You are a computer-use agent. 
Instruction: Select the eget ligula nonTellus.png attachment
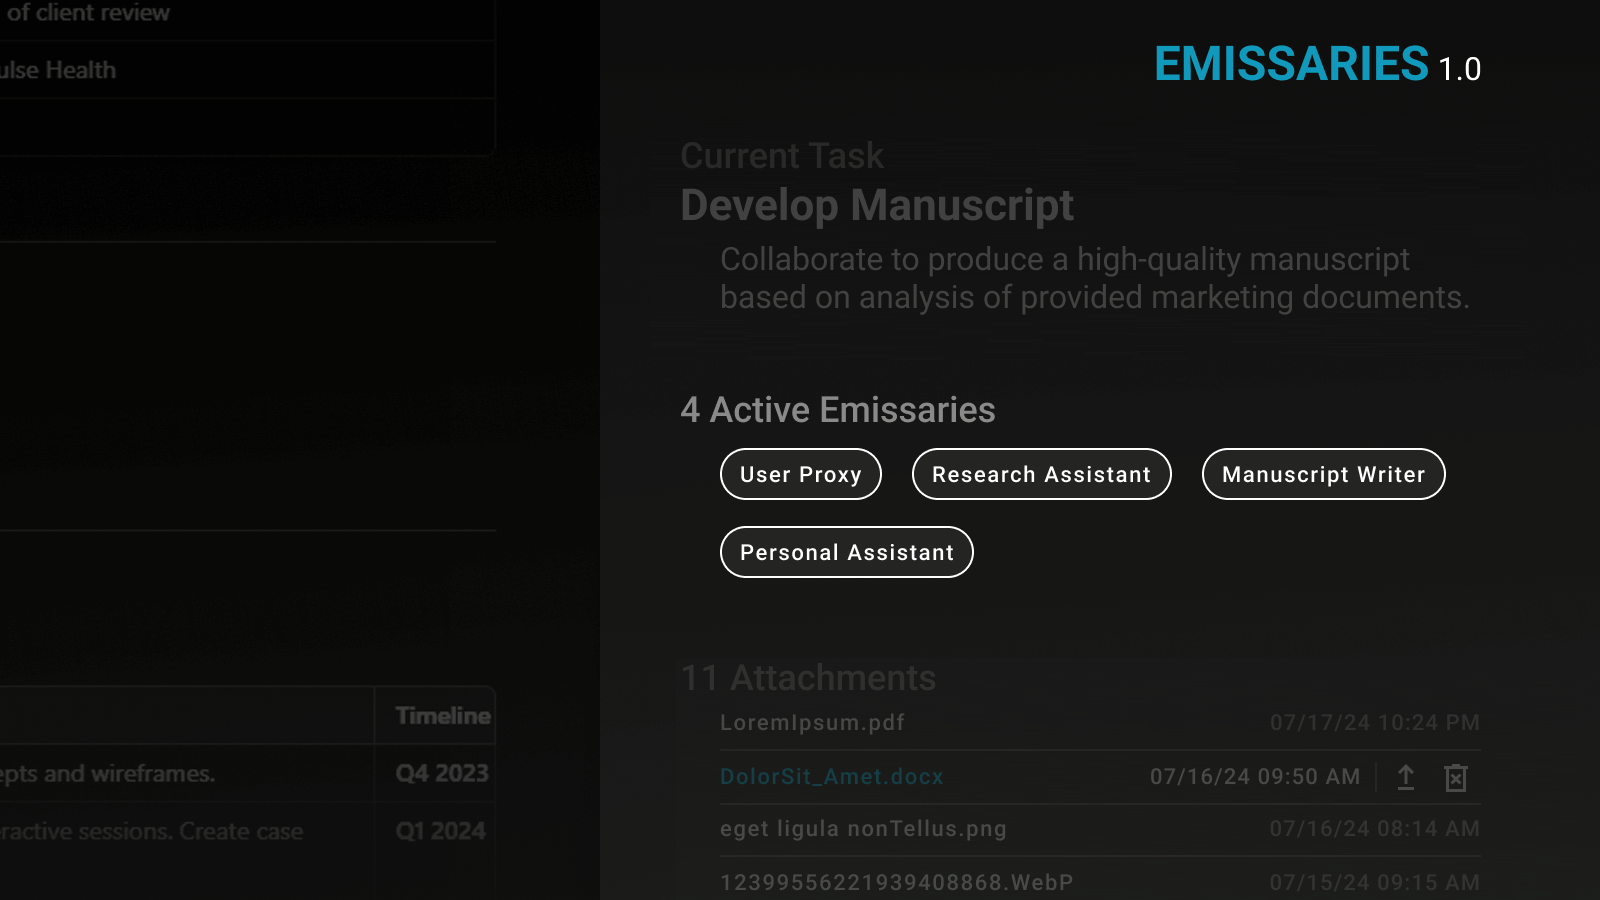tap(863, 829)
